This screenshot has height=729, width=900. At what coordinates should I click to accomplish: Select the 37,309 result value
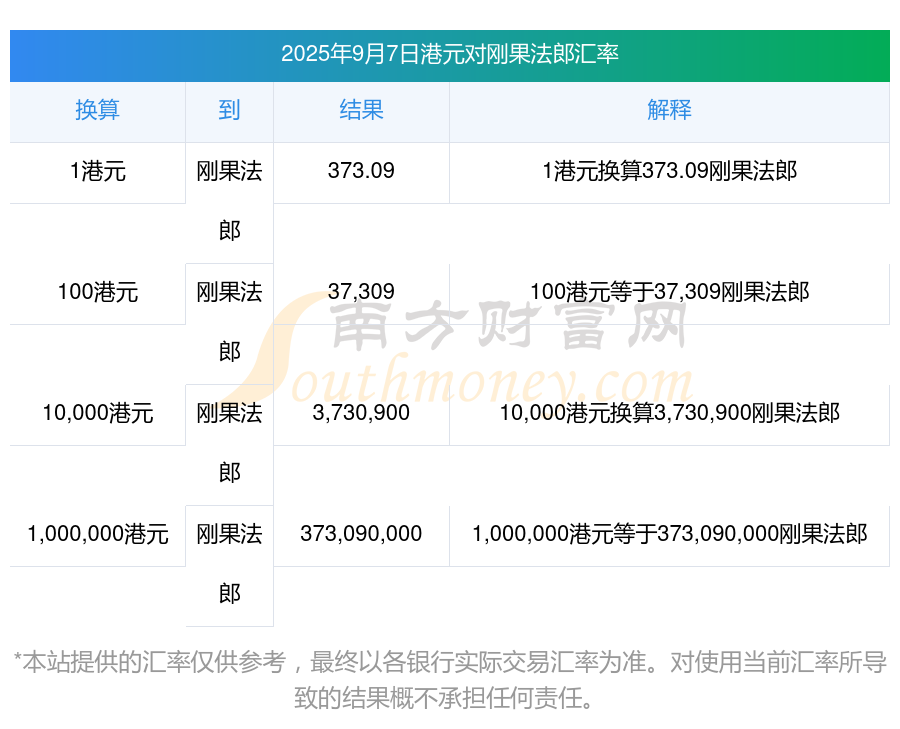(361, 292)
